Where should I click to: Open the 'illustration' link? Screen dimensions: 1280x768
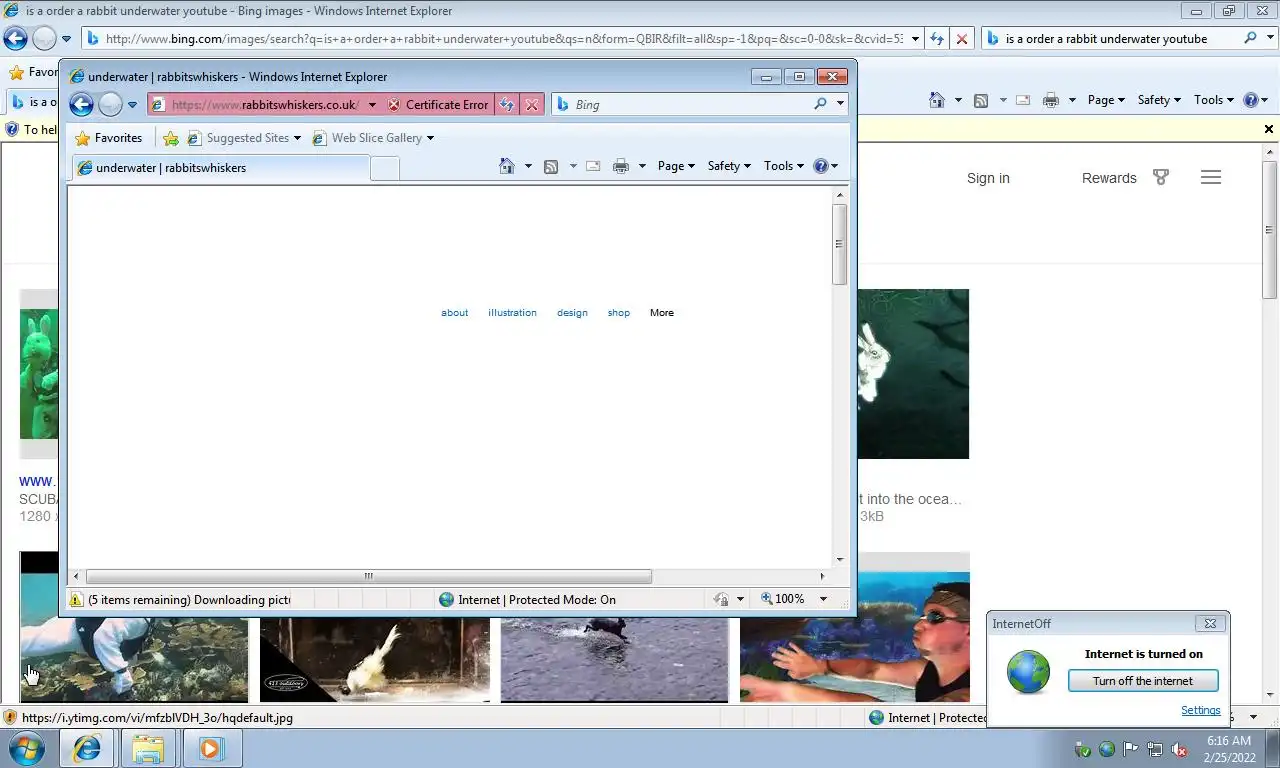coord(512,313)
